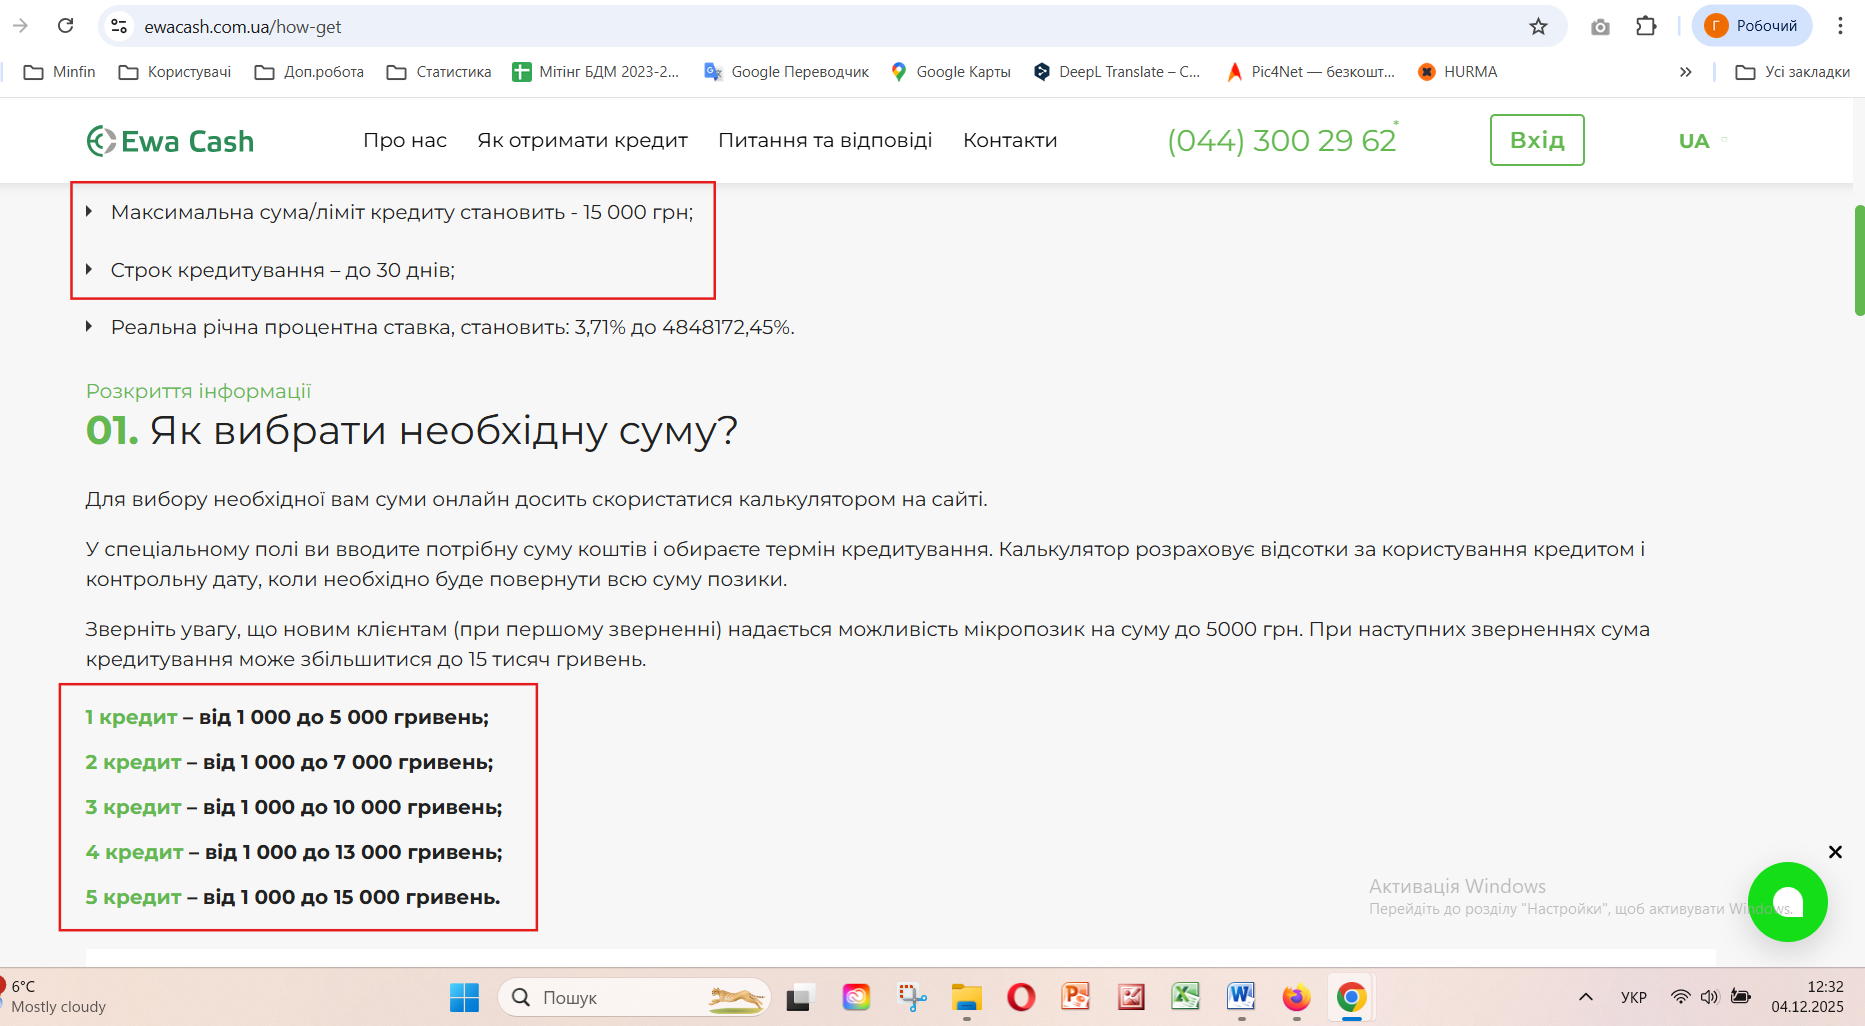Click the Розкриття інформації link
Screen dimensions: 1865x1026
click(x=198, y=391)
